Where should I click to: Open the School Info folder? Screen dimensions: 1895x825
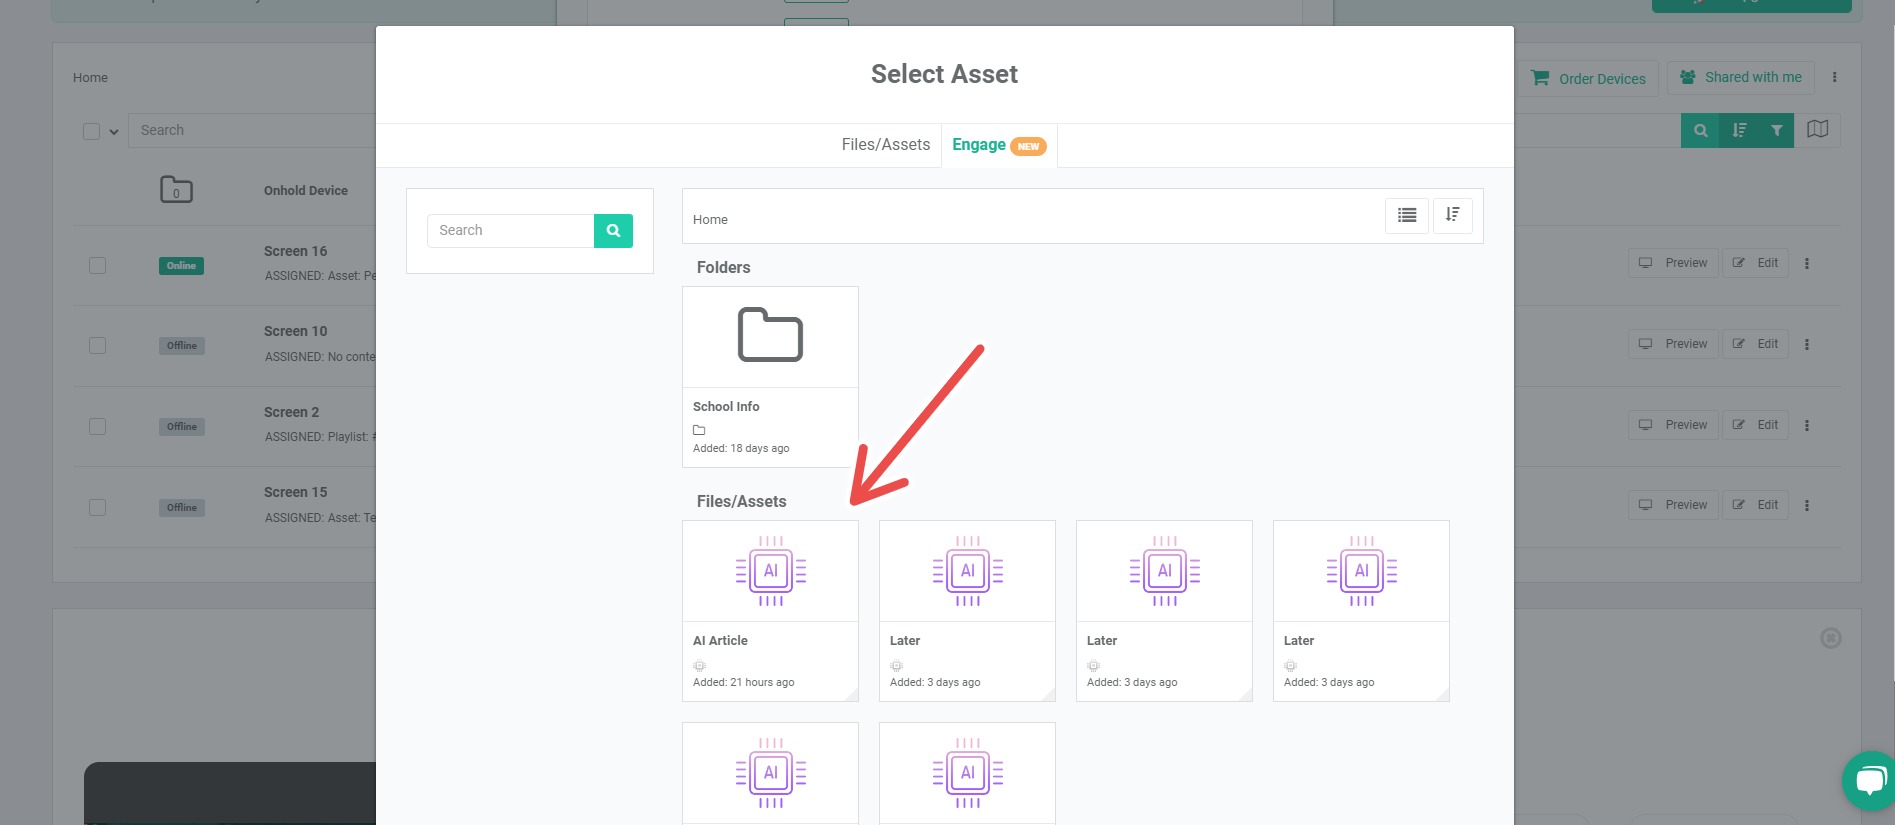click(770, 377)
